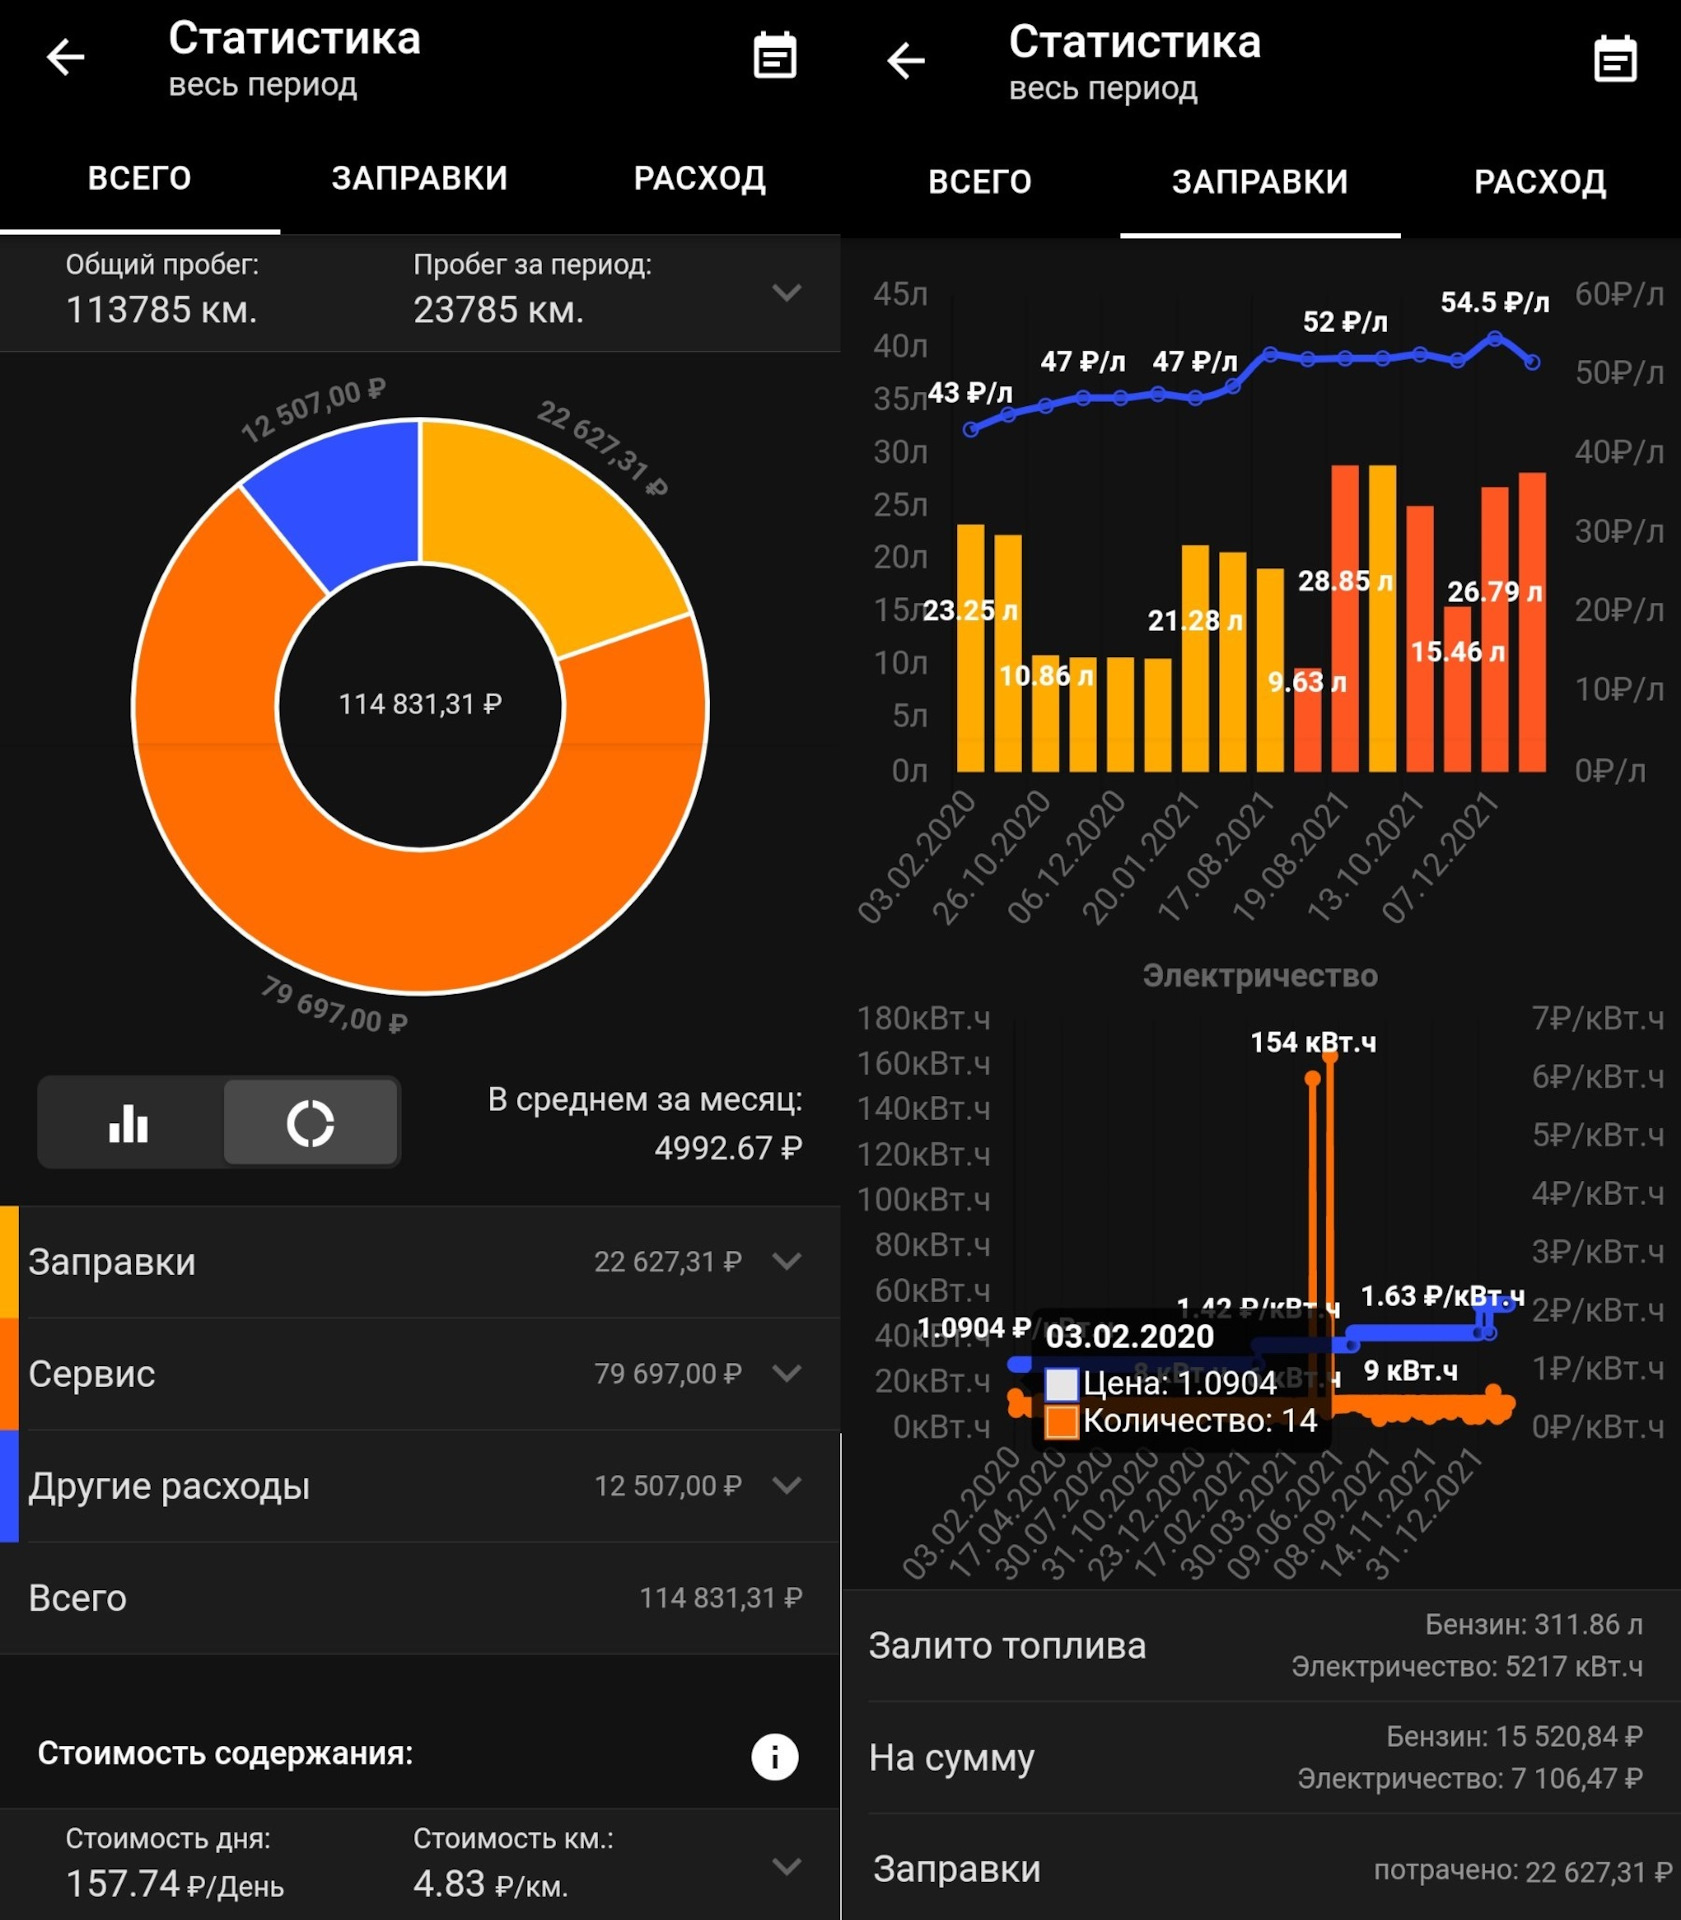Tap the Залито топлива row
Screen dimensions: 1681x1920
(x=1262, y=1645)
